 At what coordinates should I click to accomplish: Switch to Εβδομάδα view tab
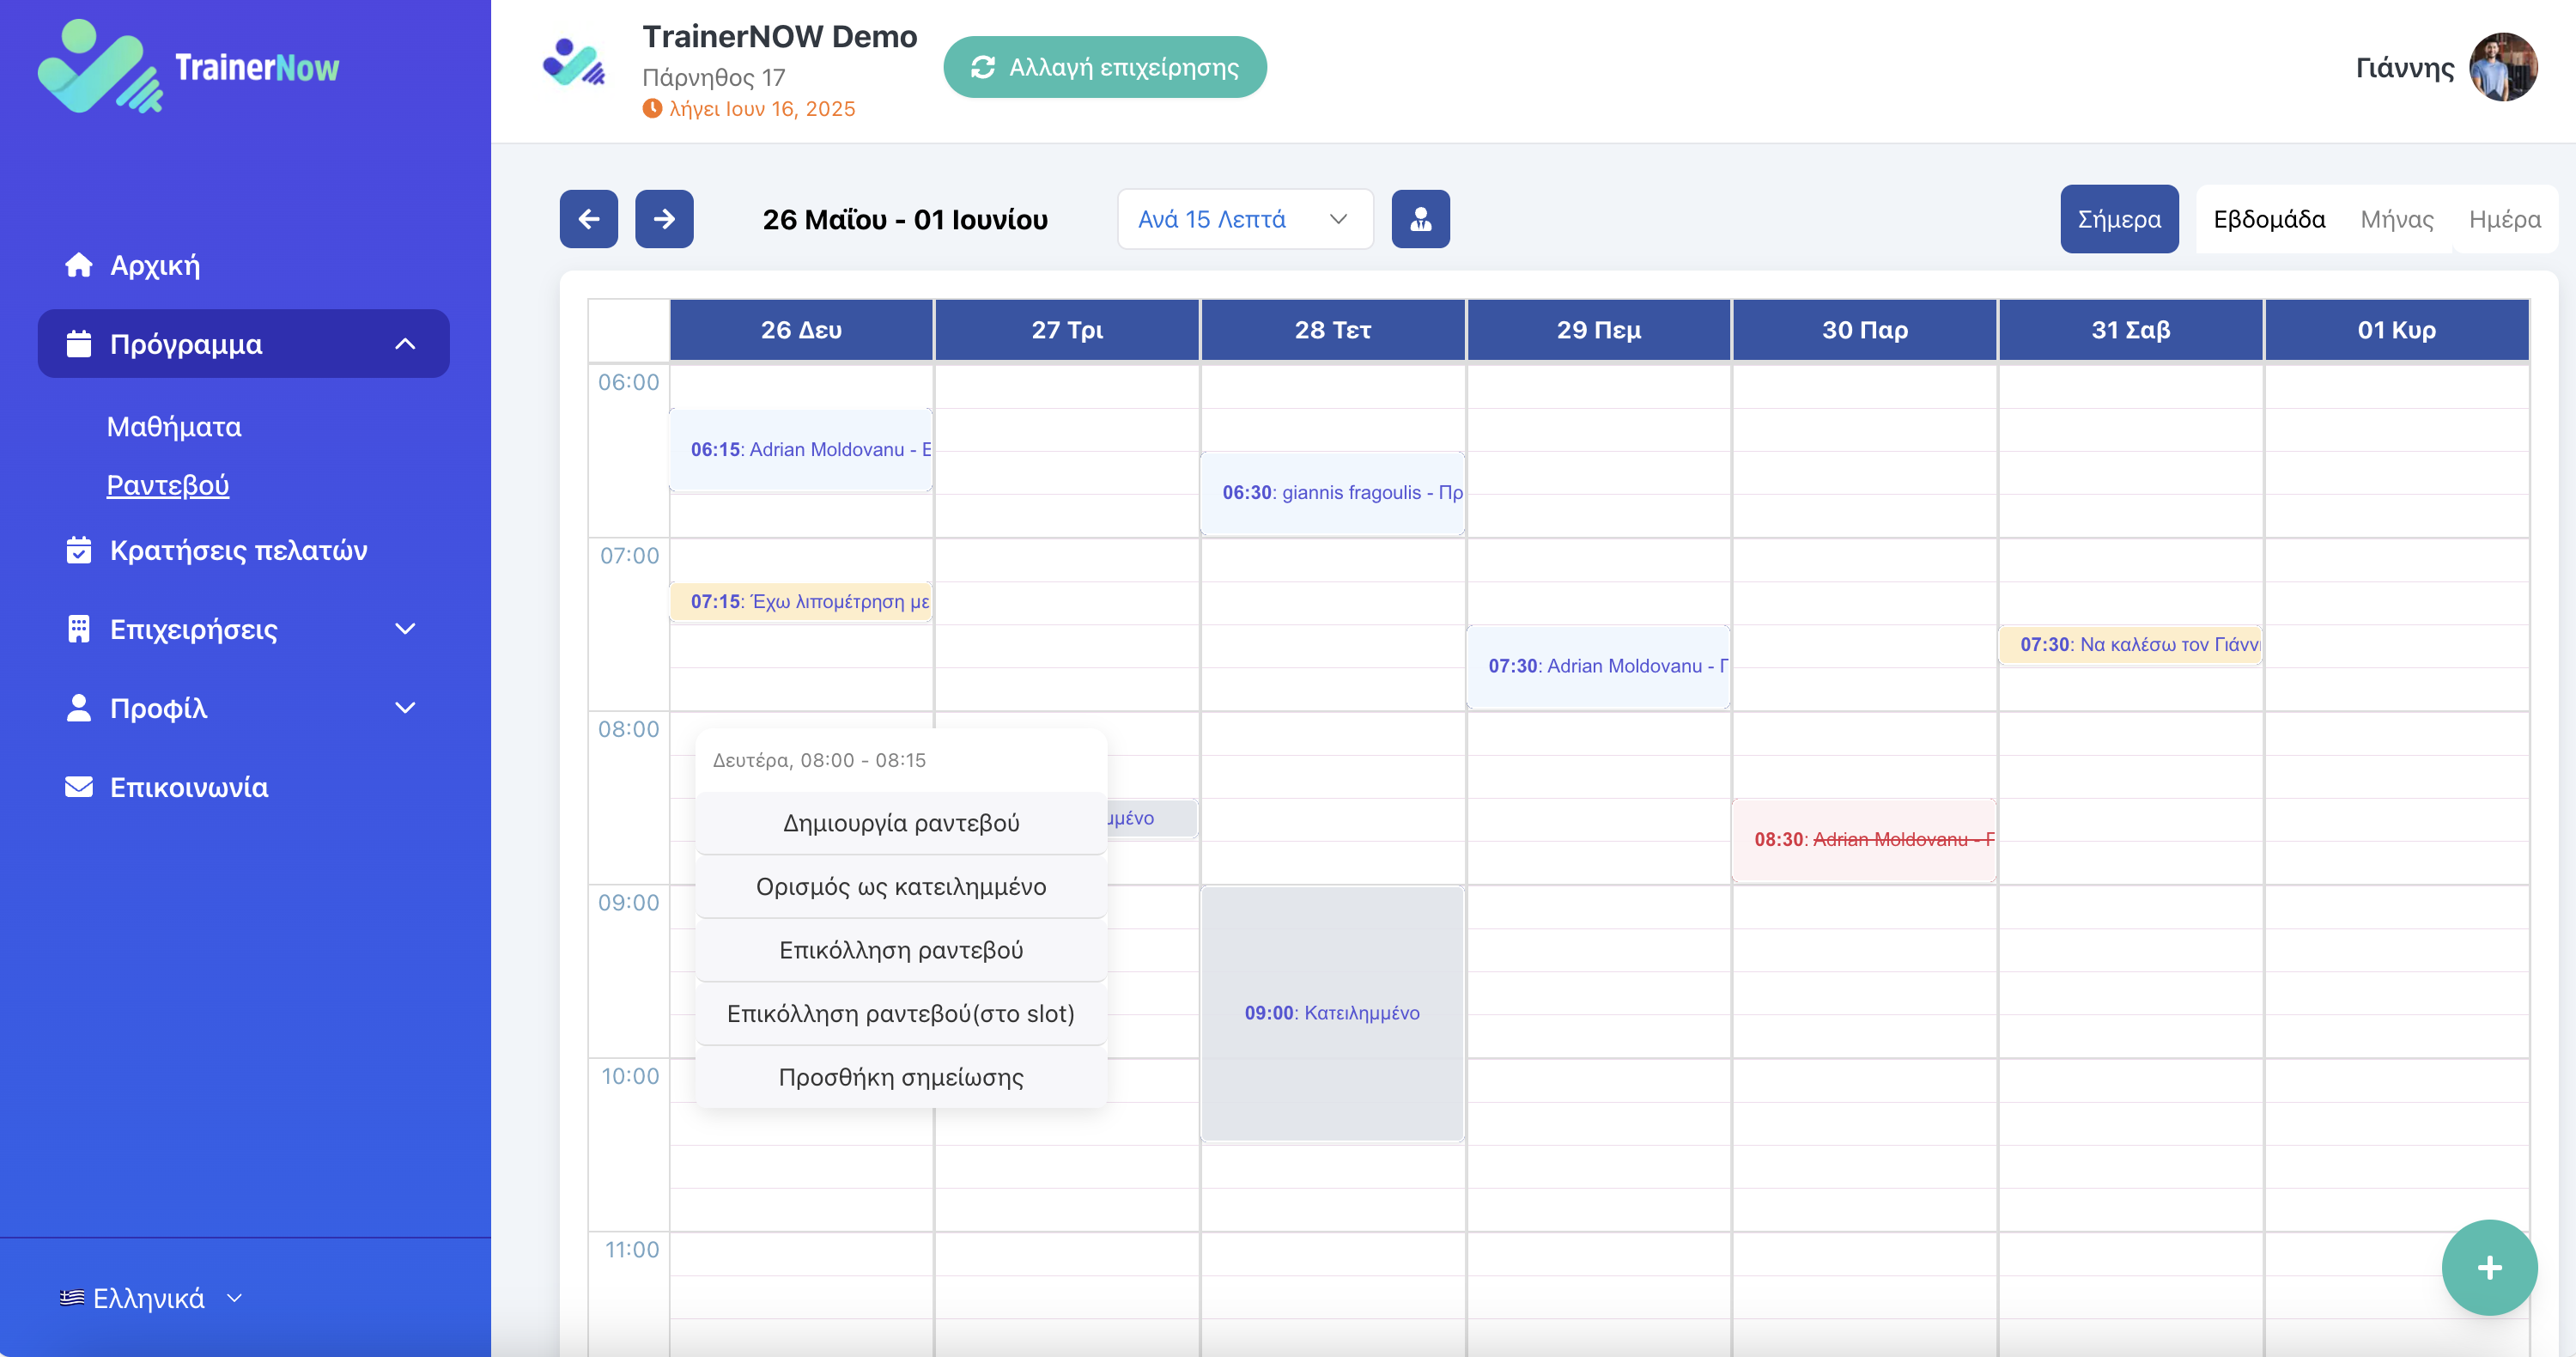(2269, 219)
